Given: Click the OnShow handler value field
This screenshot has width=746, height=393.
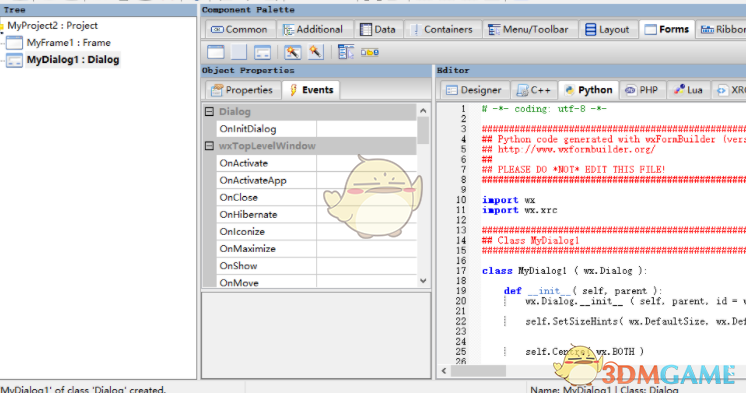Looking at the screenshot, I should (x=367, y=265).
